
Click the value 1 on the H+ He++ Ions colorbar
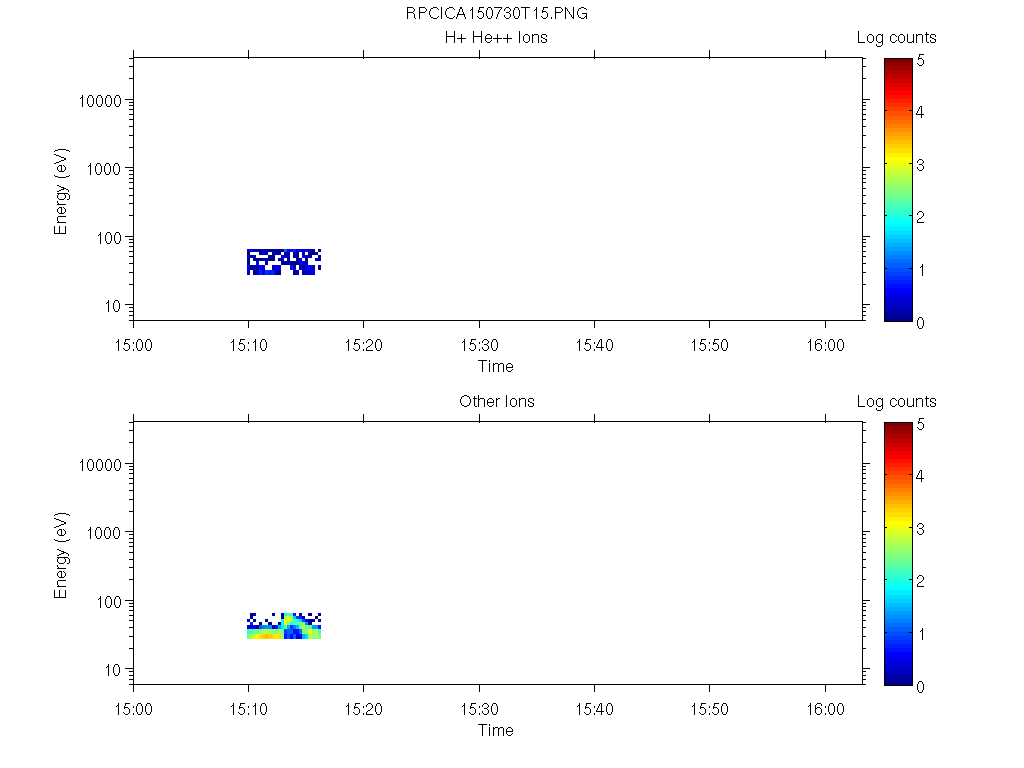pyautogui.click(x=921, y=270)
